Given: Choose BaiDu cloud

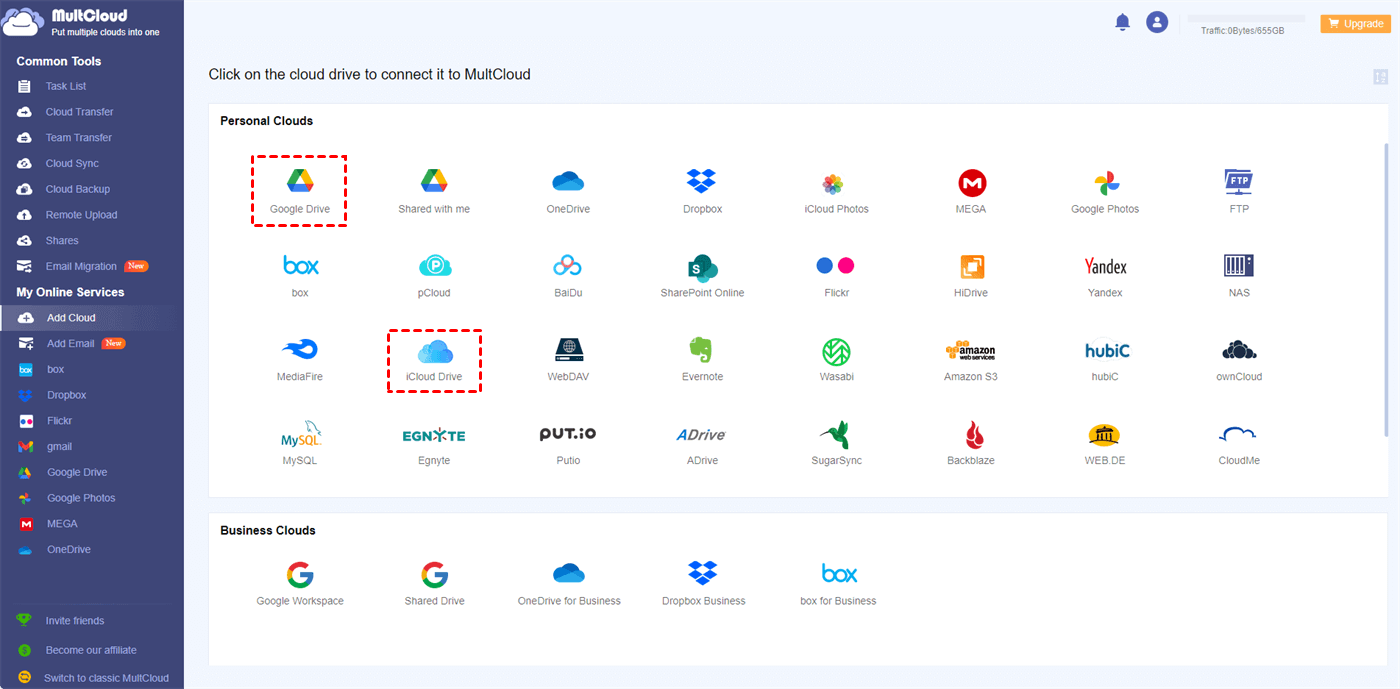Looking at the screenshot, I should point(568,274).
